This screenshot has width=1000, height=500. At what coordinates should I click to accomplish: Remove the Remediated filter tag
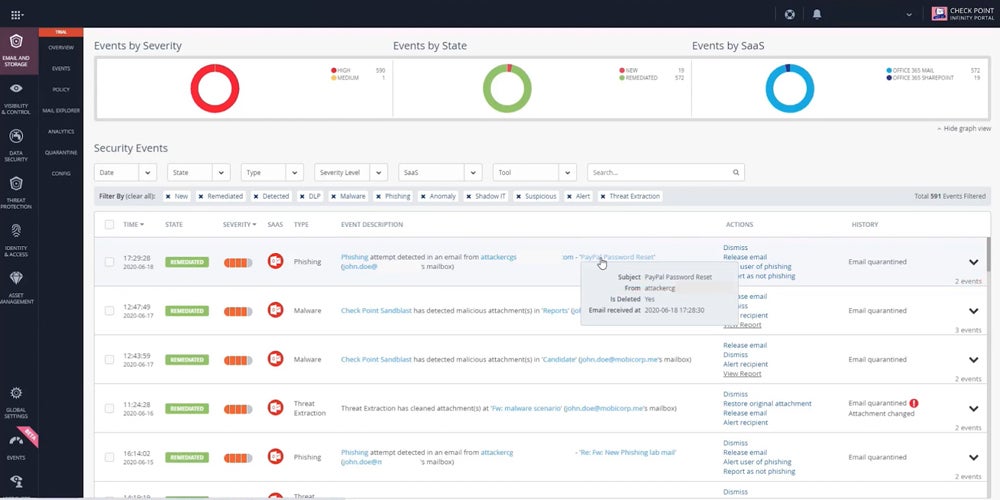(200, 196)
